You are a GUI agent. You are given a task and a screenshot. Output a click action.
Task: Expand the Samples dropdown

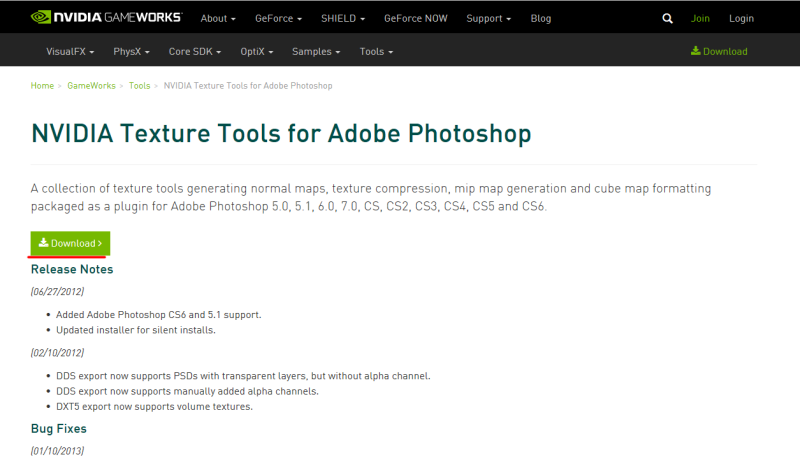pos(316,52)
